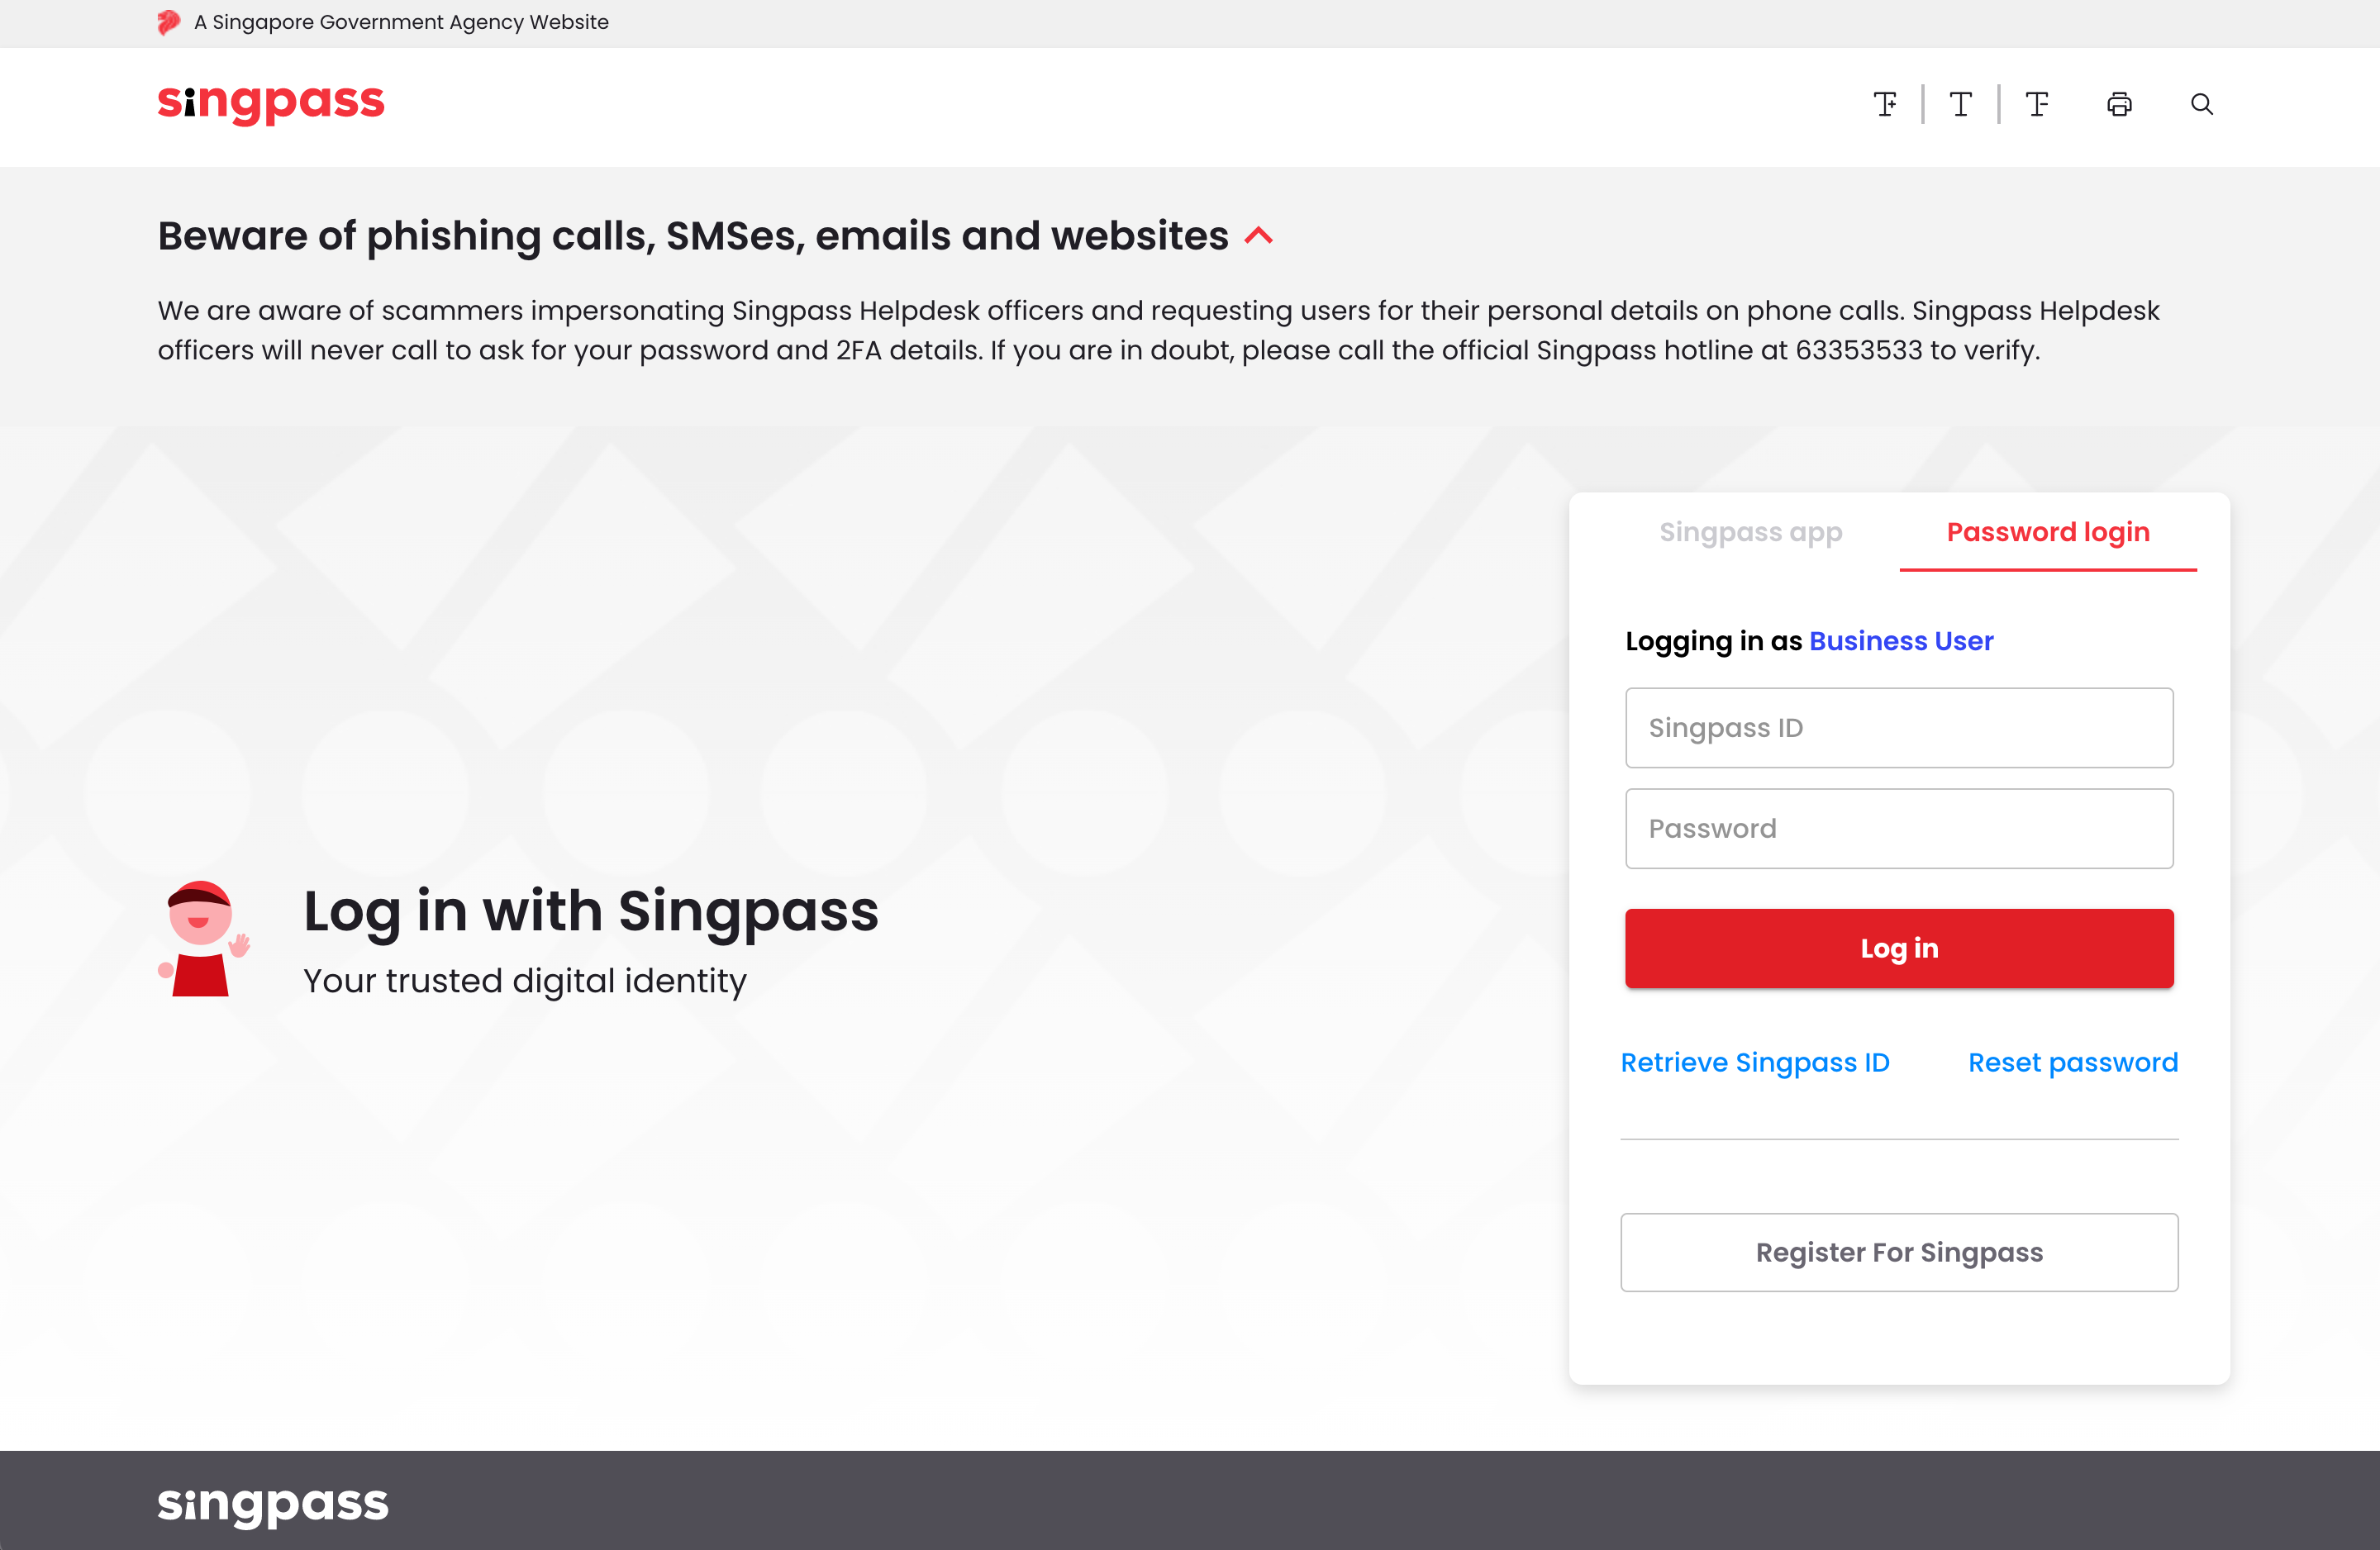Viewport: 2380px width, 1550px height.
Task: Reset font size with middle T icon
Action: click(x=1961, y=104)
